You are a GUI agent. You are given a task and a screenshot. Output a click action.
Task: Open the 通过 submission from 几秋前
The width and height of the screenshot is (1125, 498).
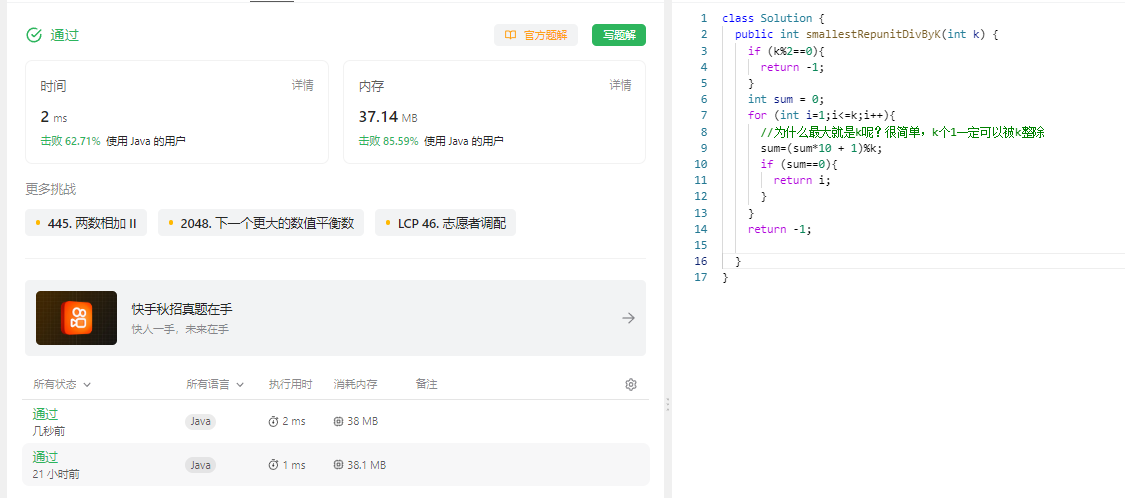pos(45,414)
